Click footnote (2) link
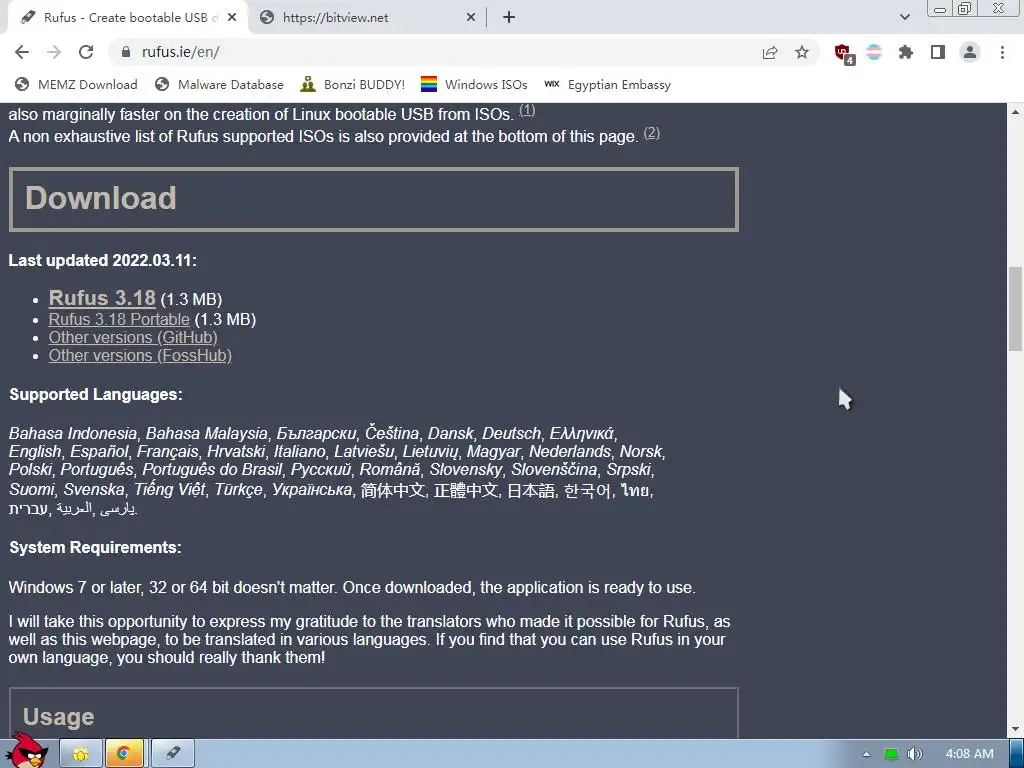This screenshot has width=1024, height=768. (x=652, y=133)
